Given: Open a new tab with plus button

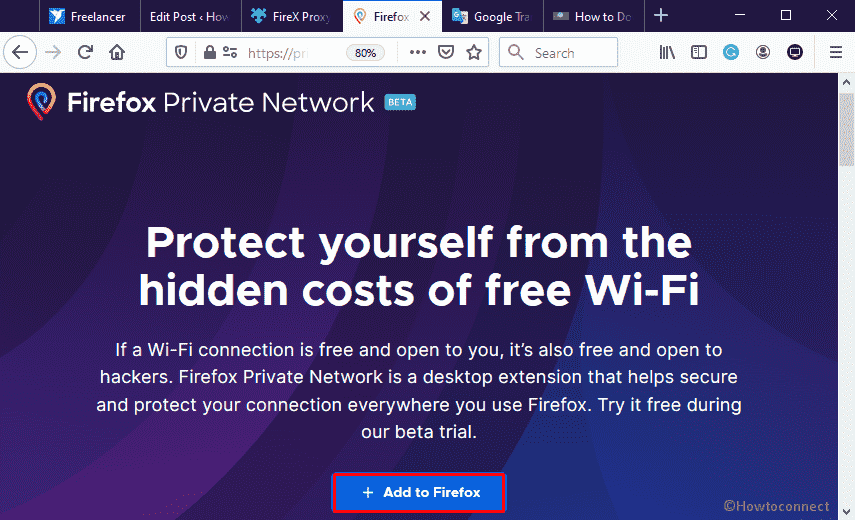Looking at the screenshot, I should 661,15.
